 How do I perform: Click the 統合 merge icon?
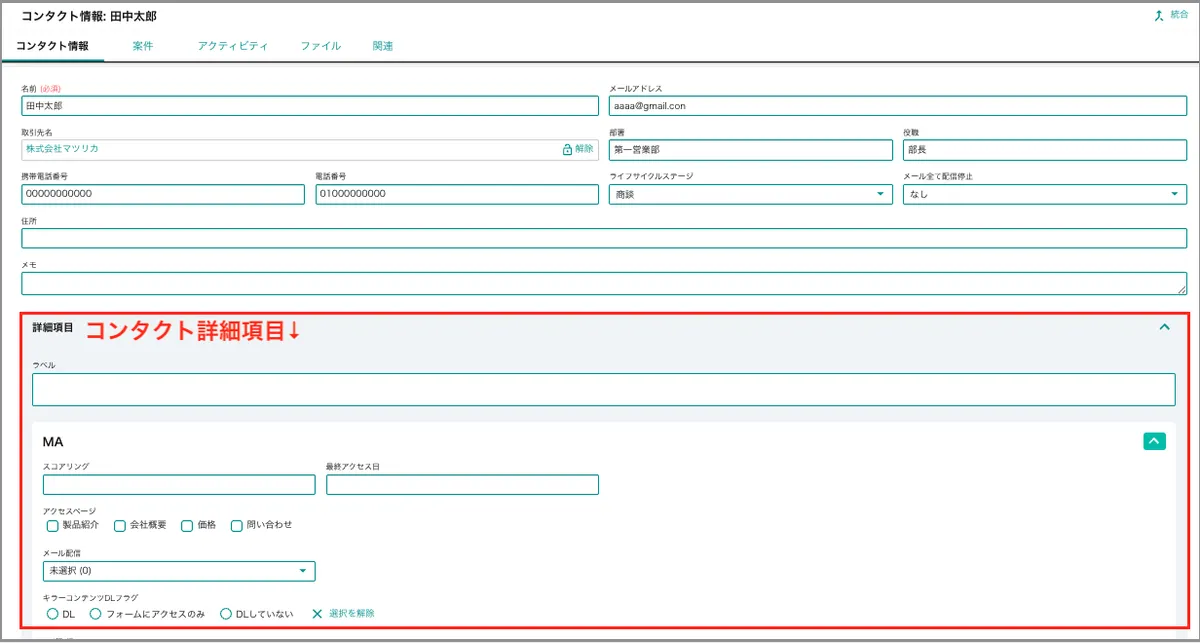(x=1159, y=15)
